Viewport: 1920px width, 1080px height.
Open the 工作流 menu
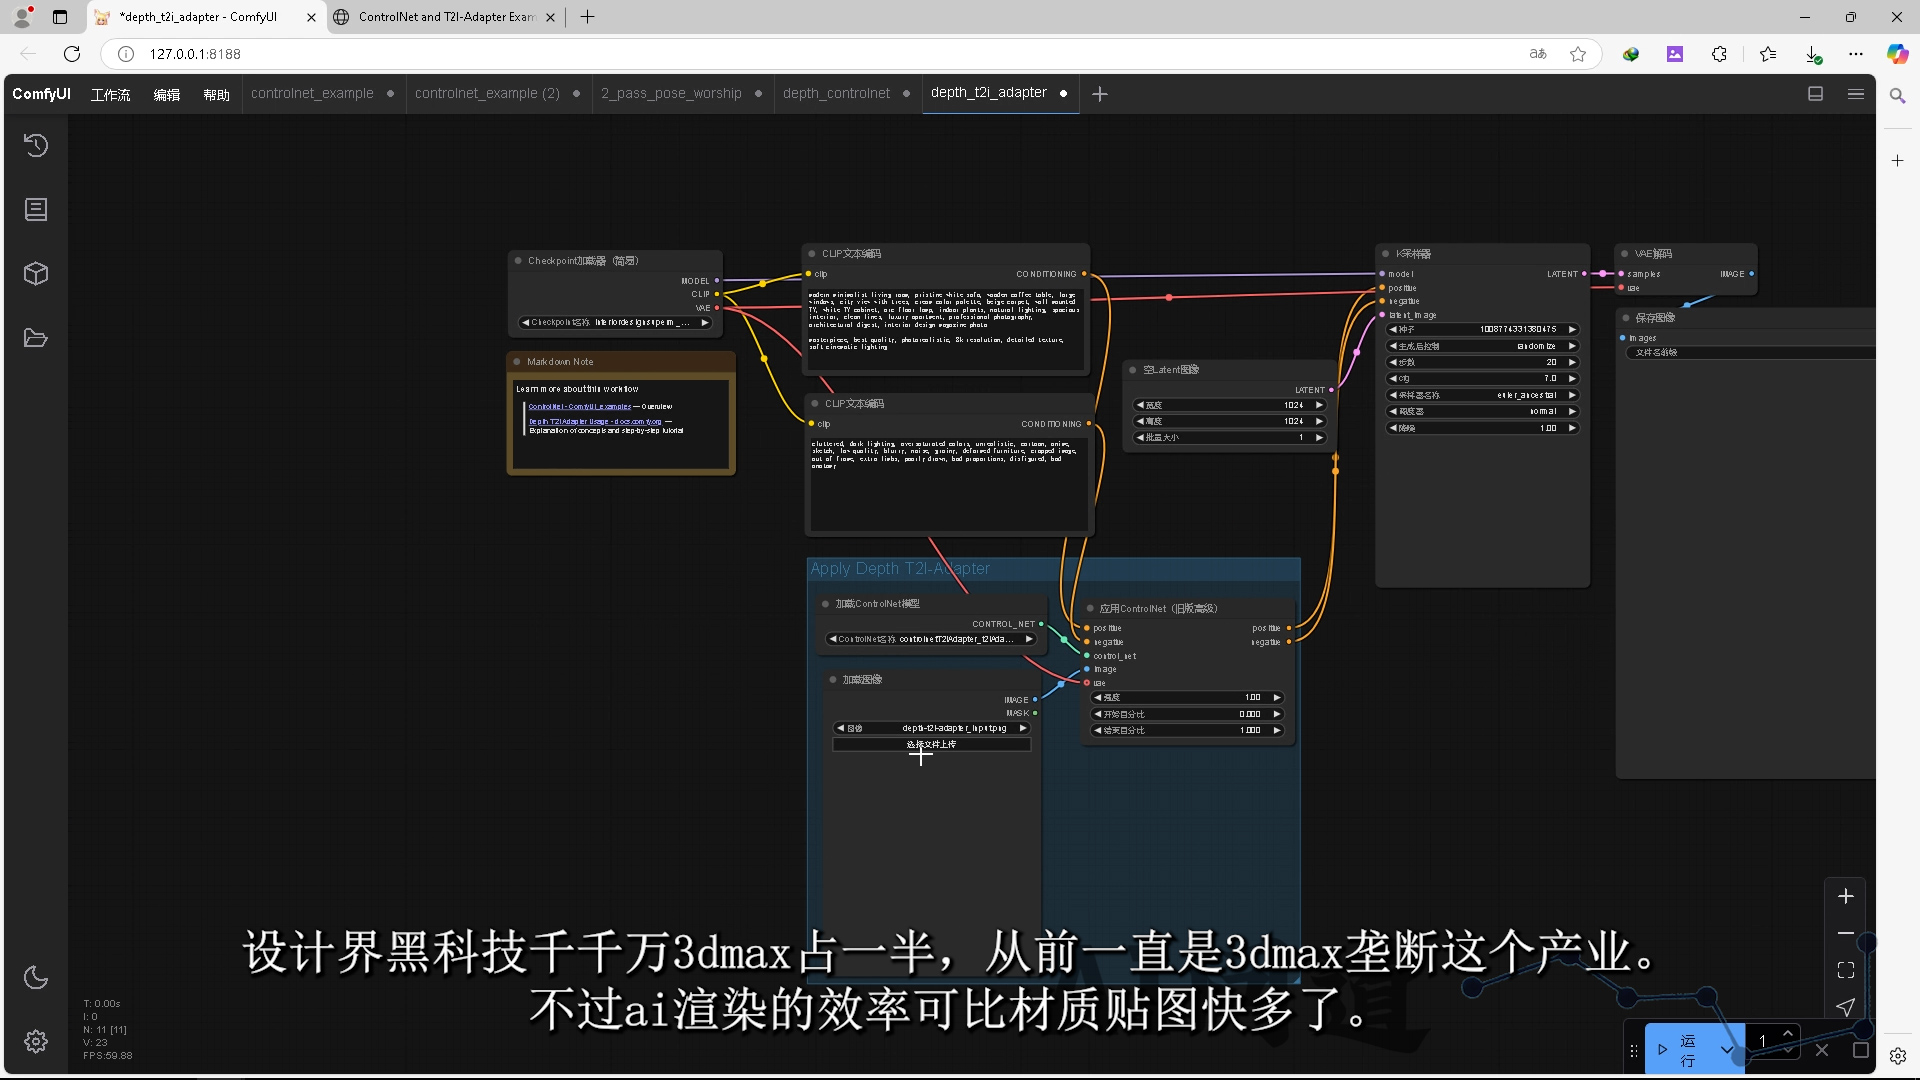(x=110, y=95)
